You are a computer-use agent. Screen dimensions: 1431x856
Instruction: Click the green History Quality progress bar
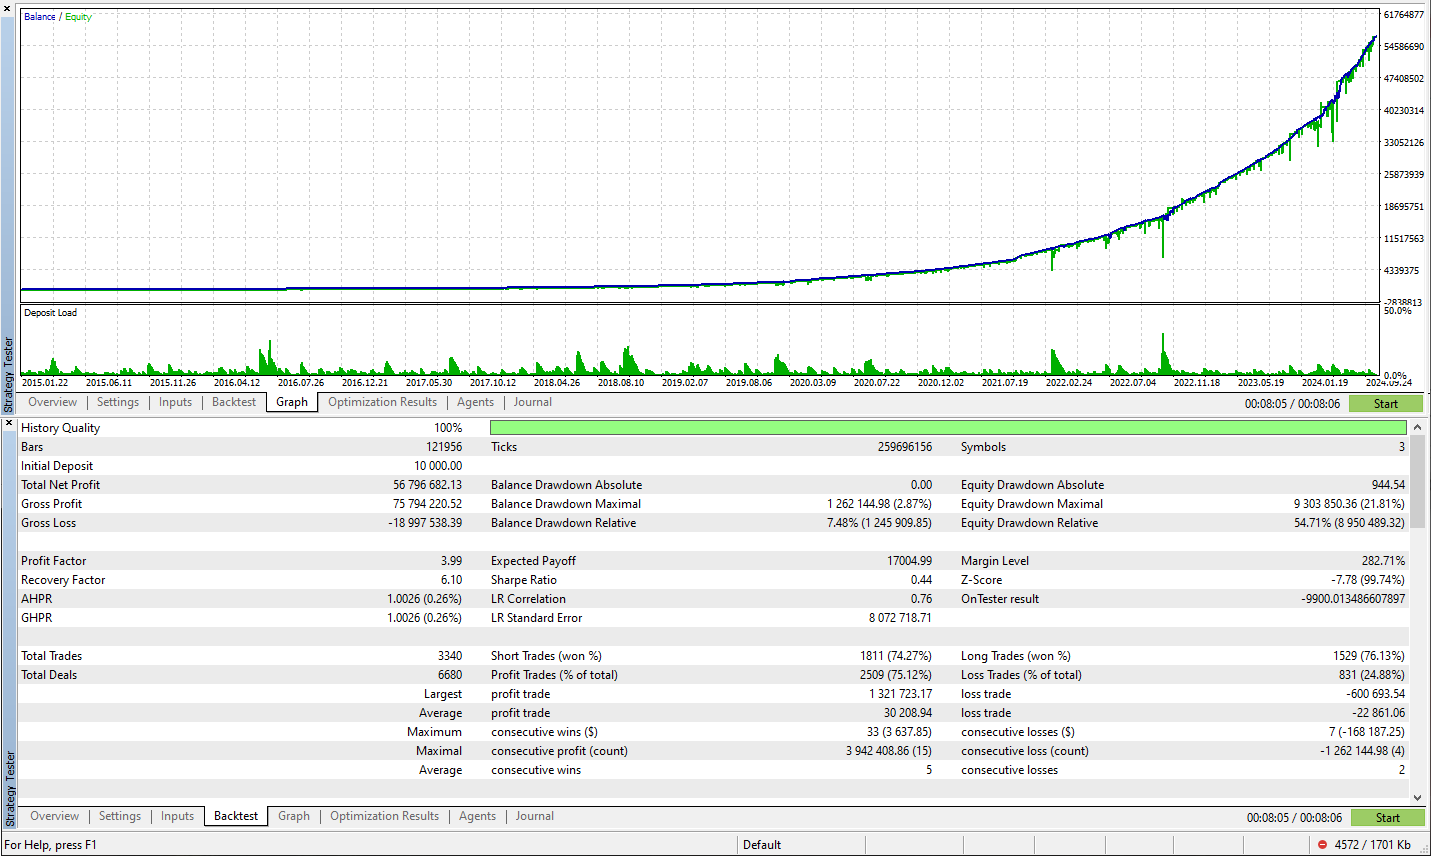[948, 428]
